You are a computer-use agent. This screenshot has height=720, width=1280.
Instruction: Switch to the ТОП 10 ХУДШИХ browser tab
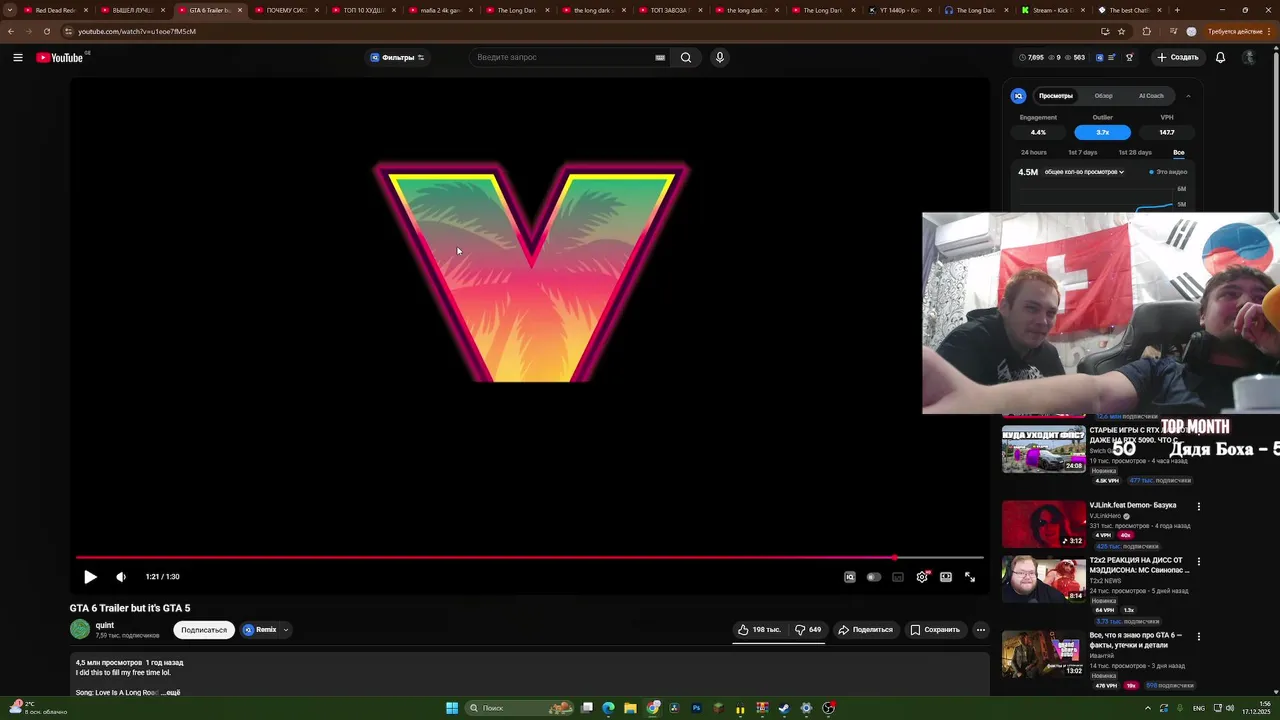click(363, 10)
